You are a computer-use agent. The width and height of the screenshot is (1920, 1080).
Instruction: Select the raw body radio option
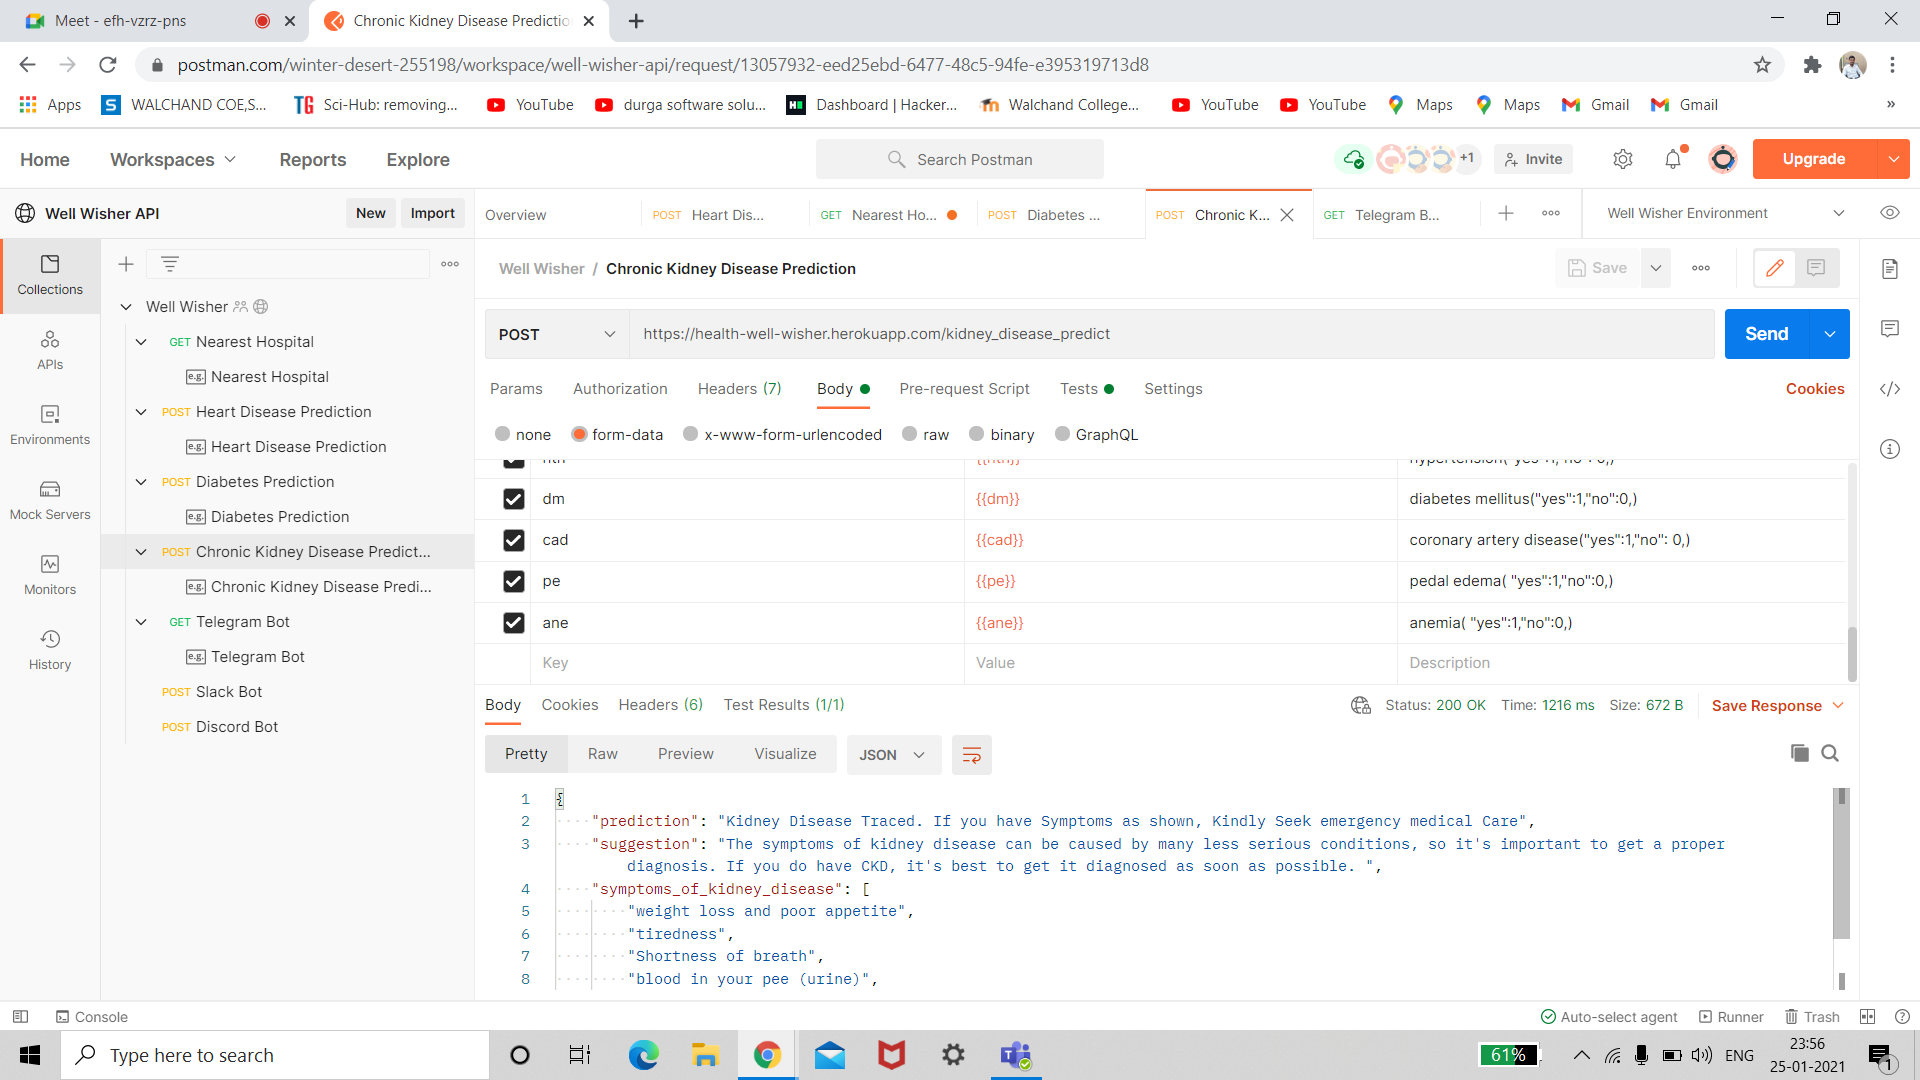coord(910,434)
